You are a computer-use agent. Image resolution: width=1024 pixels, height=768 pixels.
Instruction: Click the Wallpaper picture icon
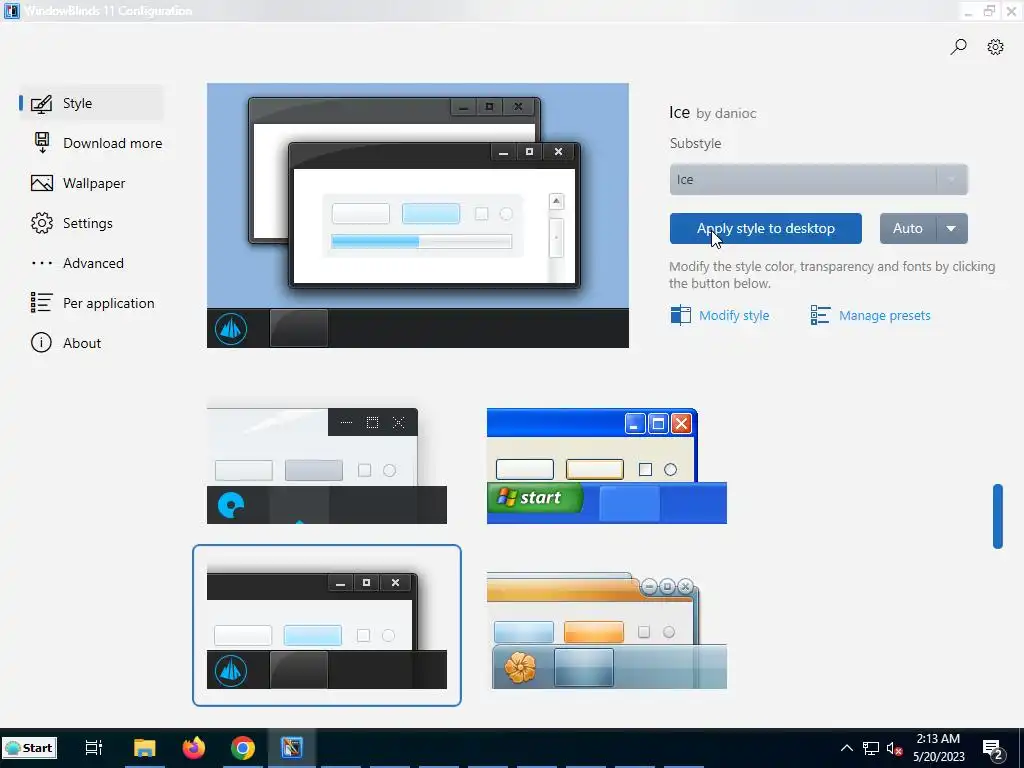42,184
